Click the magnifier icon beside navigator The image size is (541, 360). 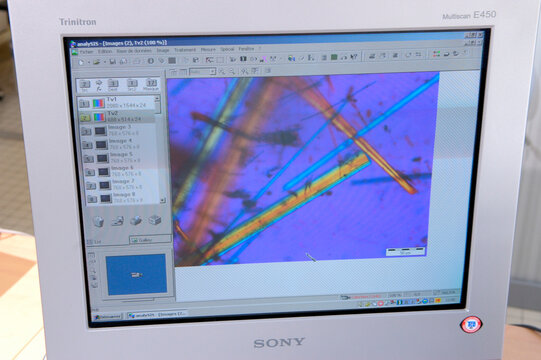(93, 270)
